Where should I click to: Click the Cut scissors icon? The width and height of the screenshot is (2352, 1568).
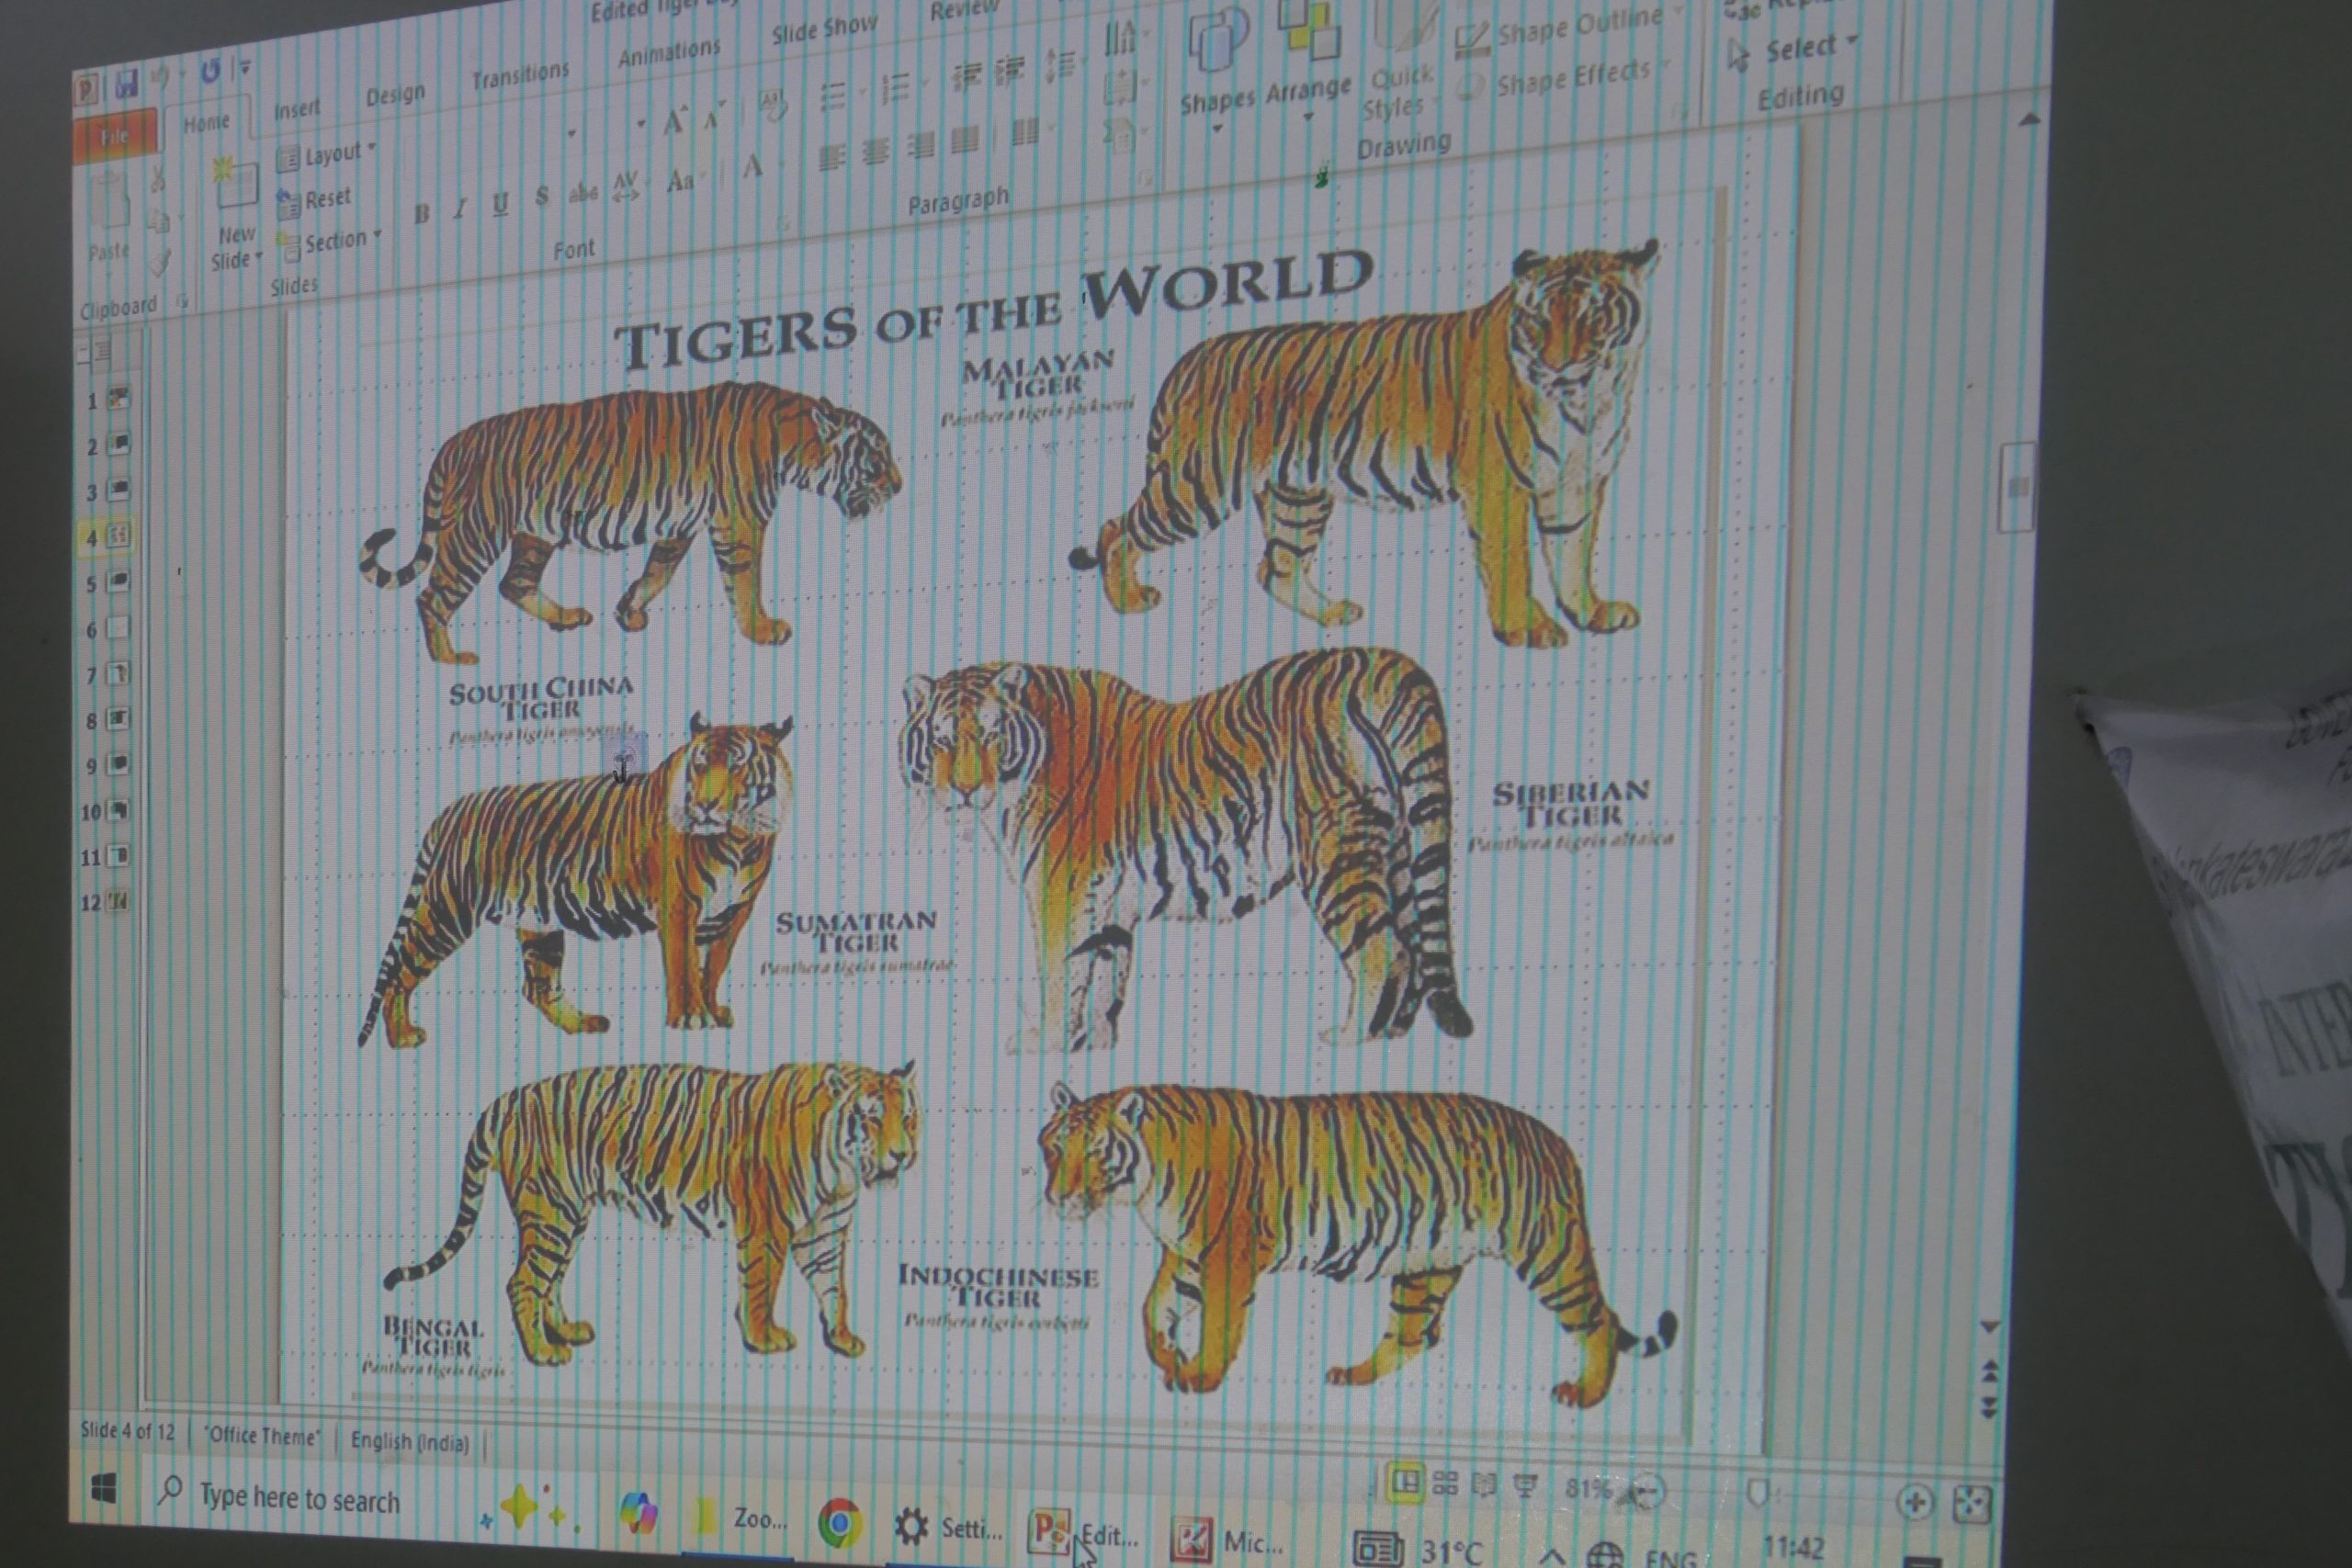[x=157, y=180]
